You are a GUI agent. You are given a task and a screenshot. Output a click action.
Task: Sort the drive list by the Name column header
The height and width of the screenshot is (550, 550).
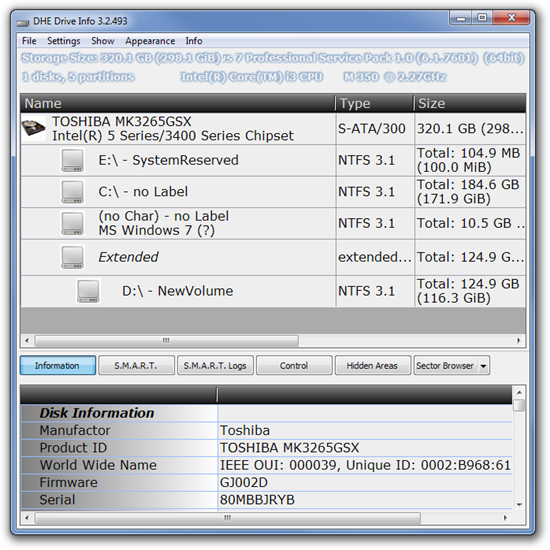(178, 103)
